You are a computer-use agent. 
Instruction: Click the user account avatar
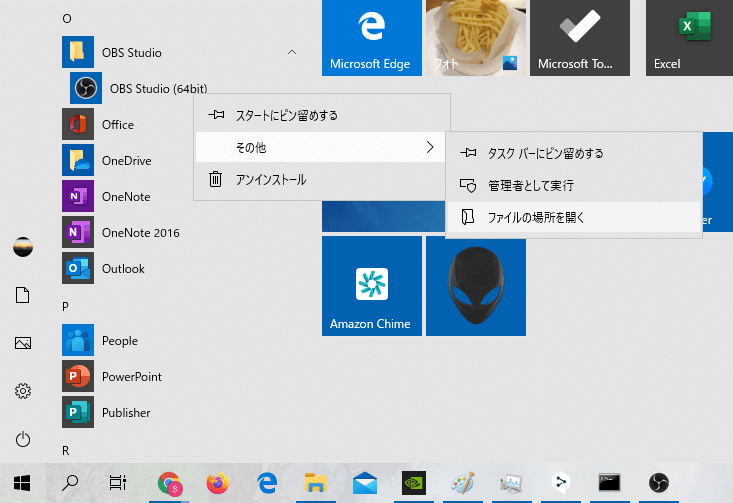(x=23, y=247)
